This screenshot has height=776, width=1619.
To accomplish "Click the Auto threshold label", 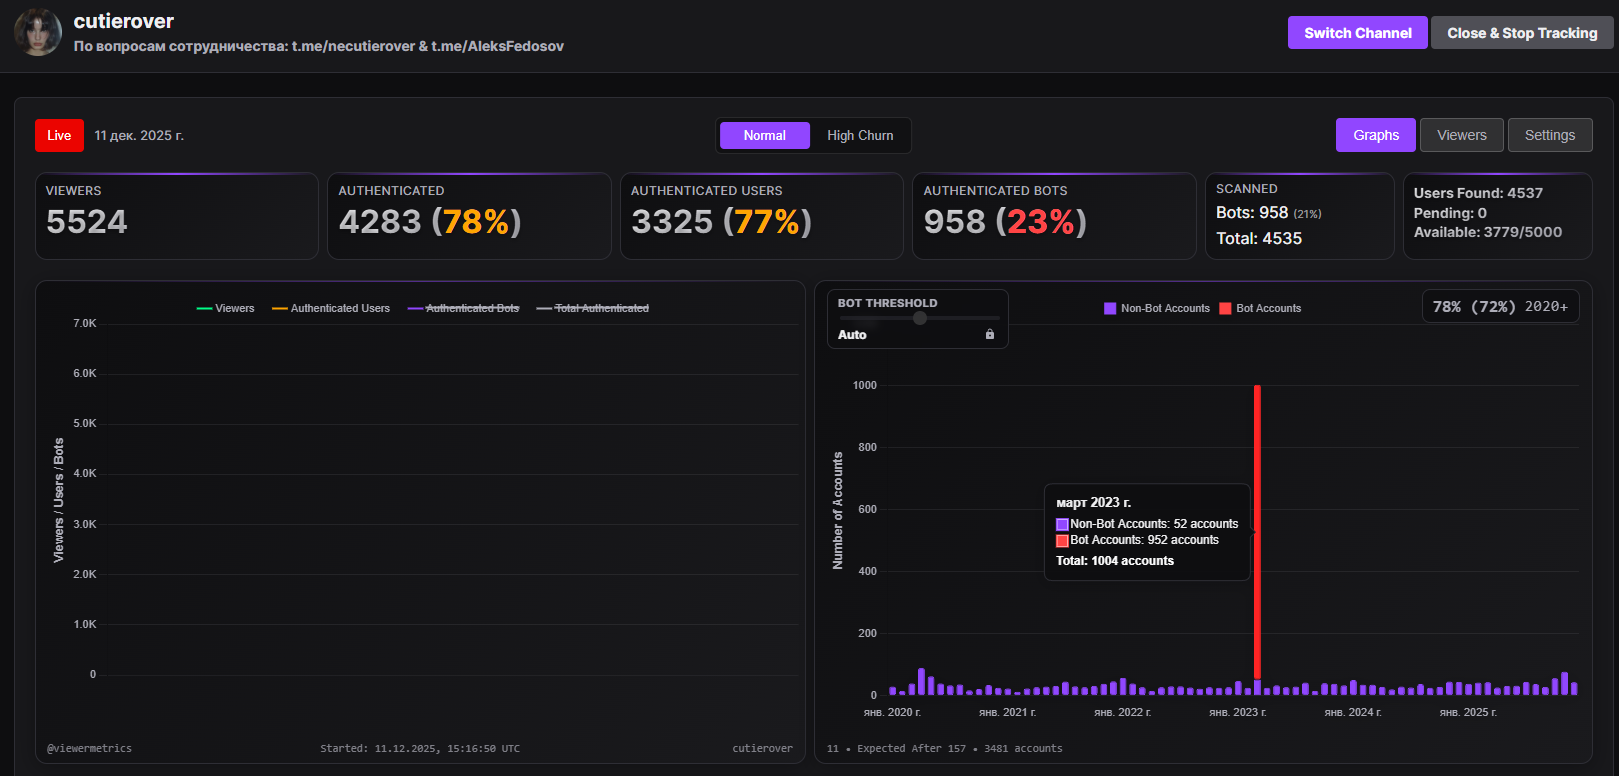I will (x=852, y=335).
